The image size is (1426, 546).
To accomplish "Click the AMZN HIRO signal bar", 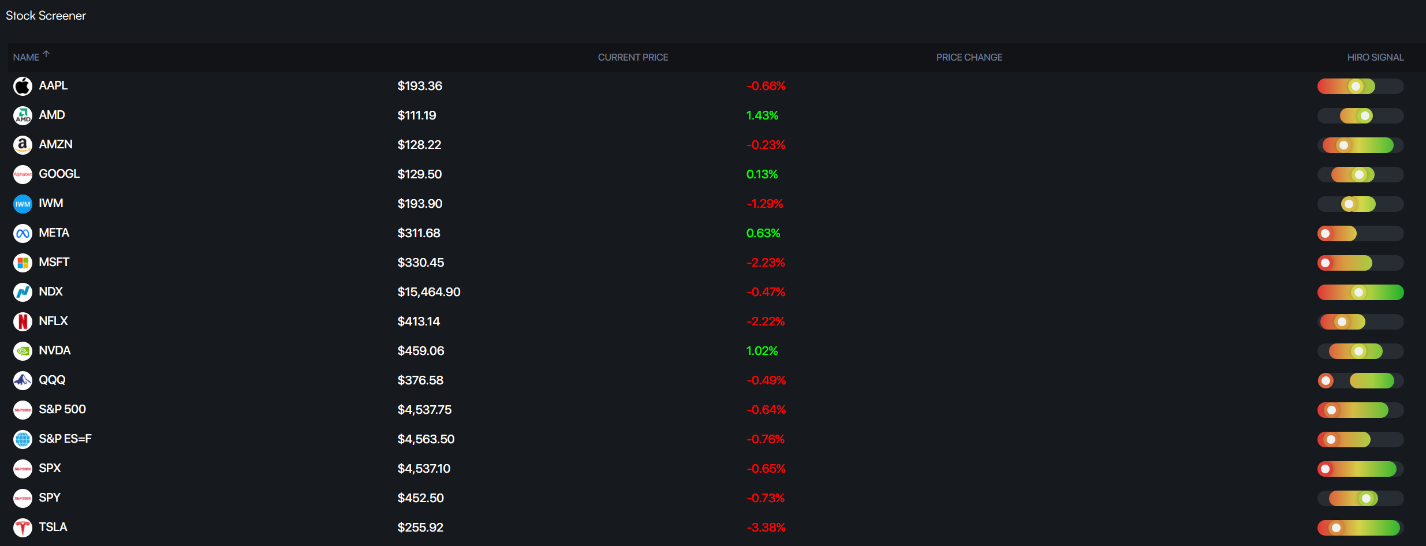I will [1361, 145].
